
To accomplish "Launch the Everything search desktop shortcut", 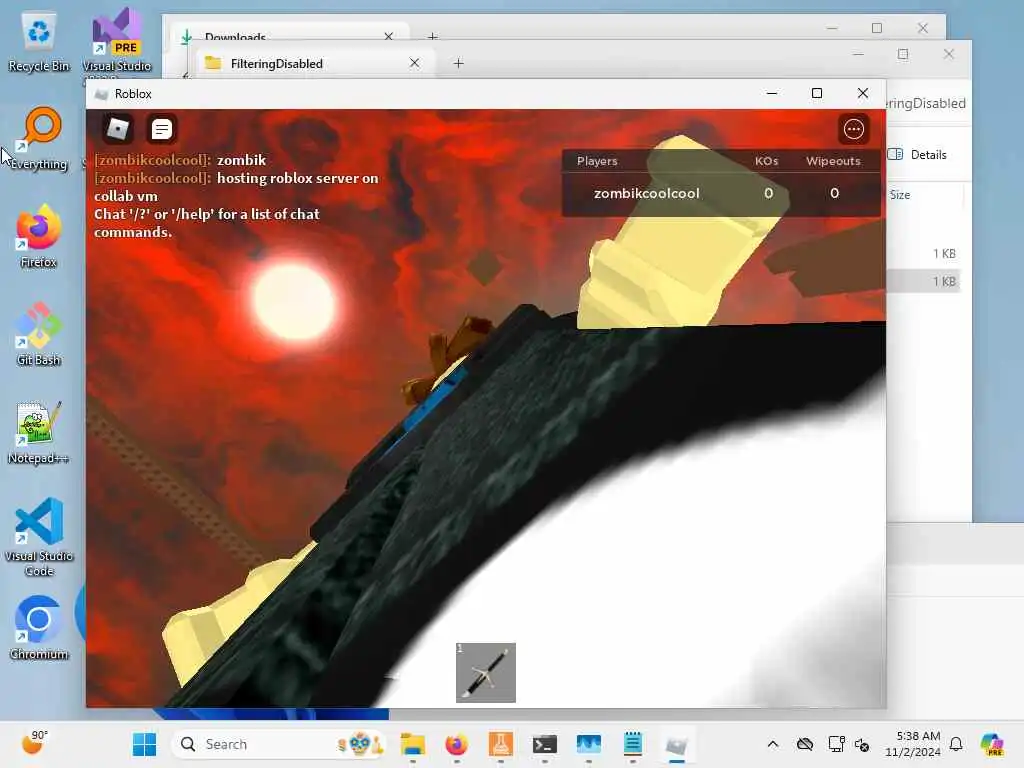I will (x=39, y=139).
